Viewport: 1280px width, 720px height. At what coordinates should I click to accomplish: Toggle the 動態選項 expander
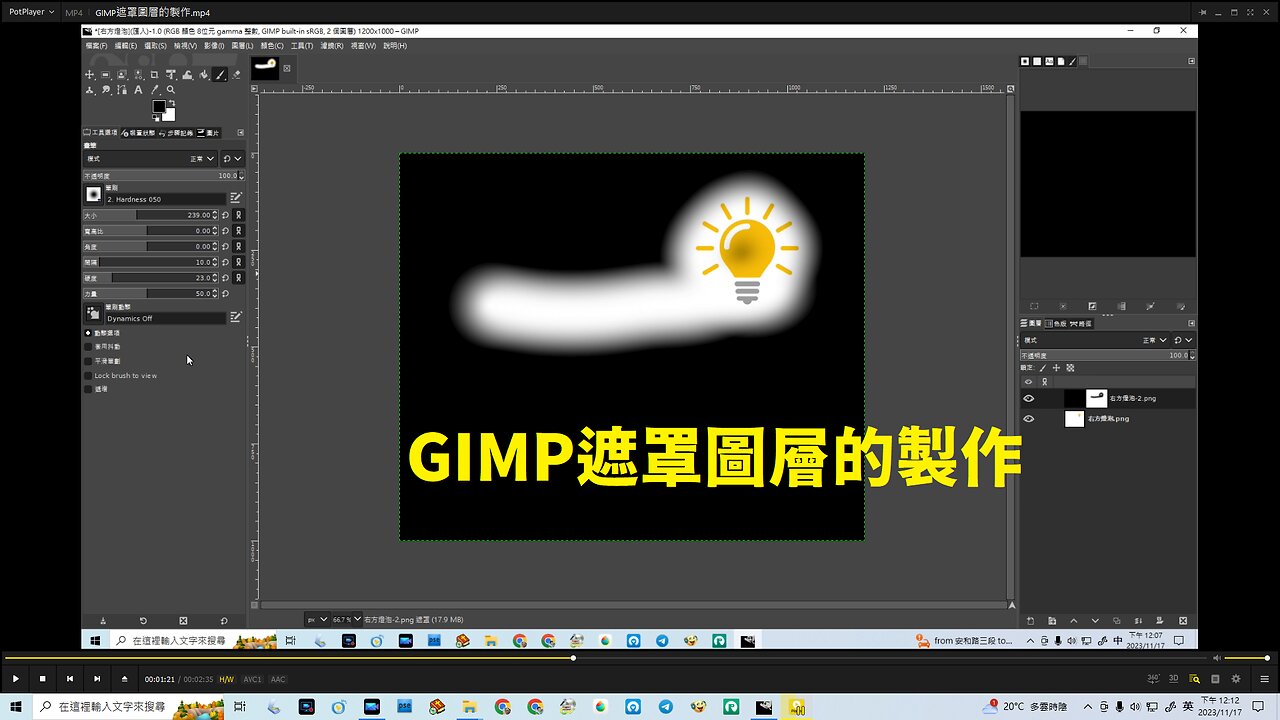click(x=88, y=332)
